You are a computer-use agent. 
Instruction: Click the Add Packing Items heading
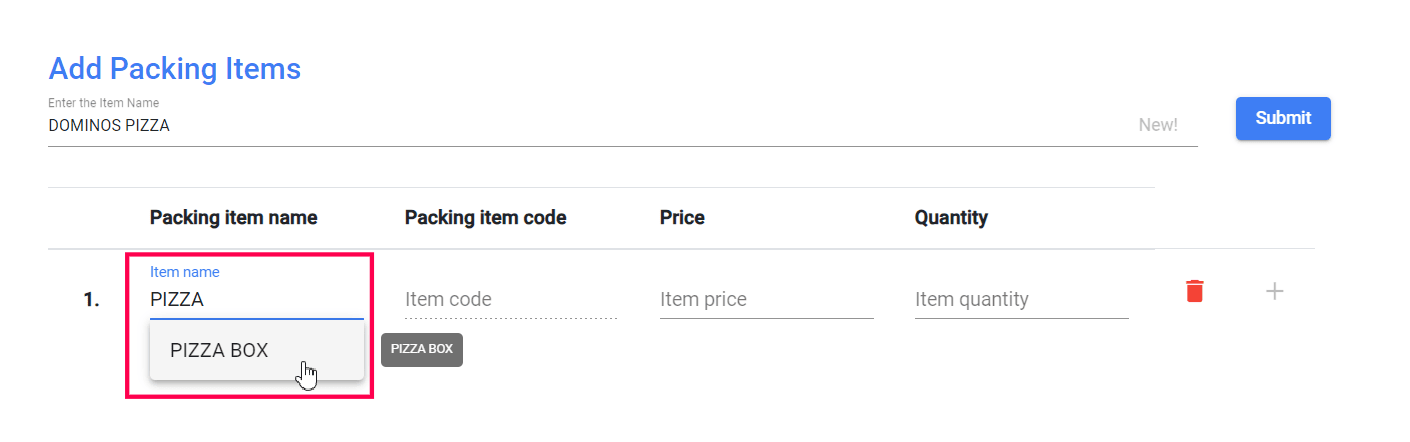coord(175,69)
